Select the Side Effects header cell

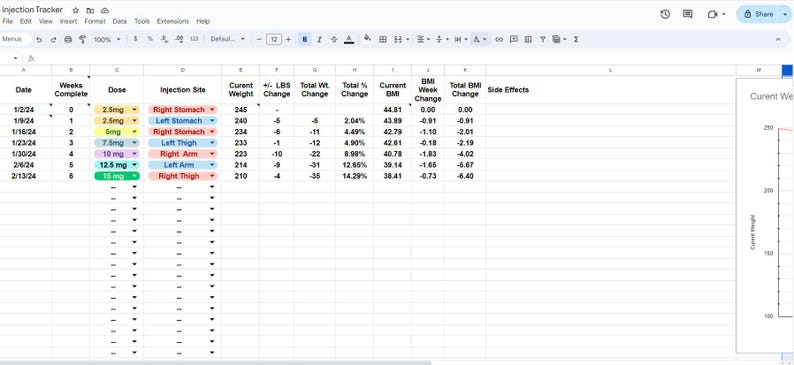(x=611, y=90)
